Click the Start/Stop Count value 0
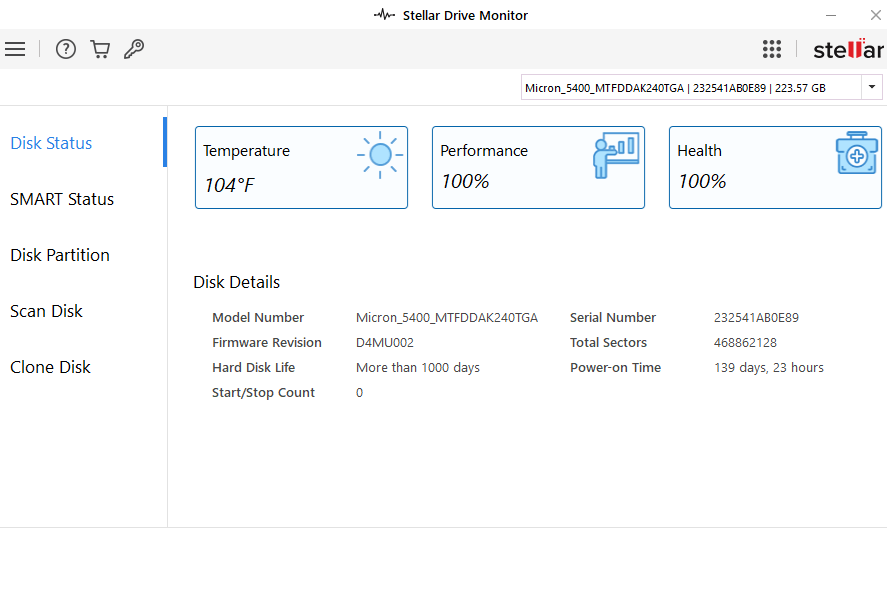This screenshot has height=592, width=887. (x=359, y=392)
